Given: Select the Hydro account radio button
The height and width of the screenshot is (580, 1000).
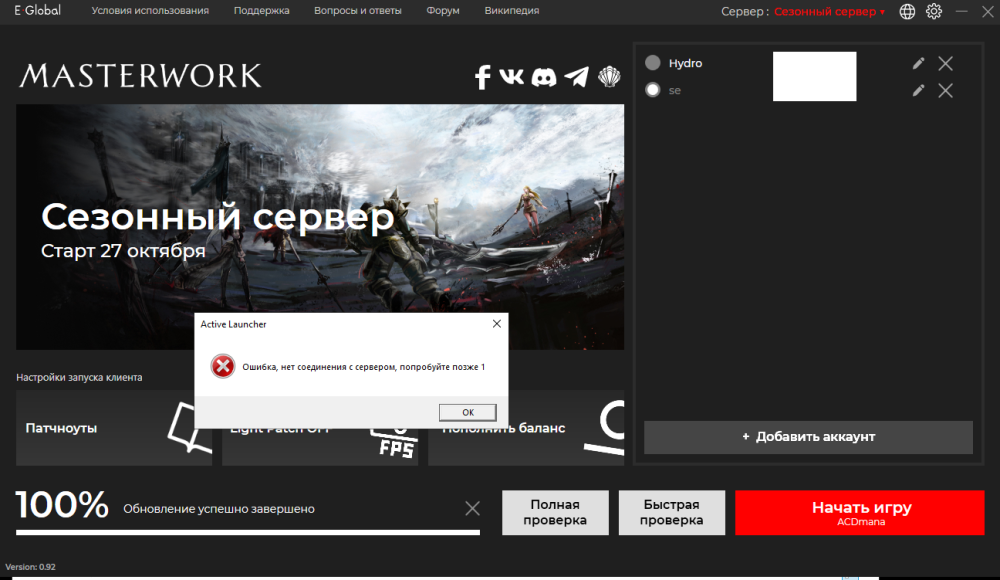Looking at the screenshot, I should [654, 62].
